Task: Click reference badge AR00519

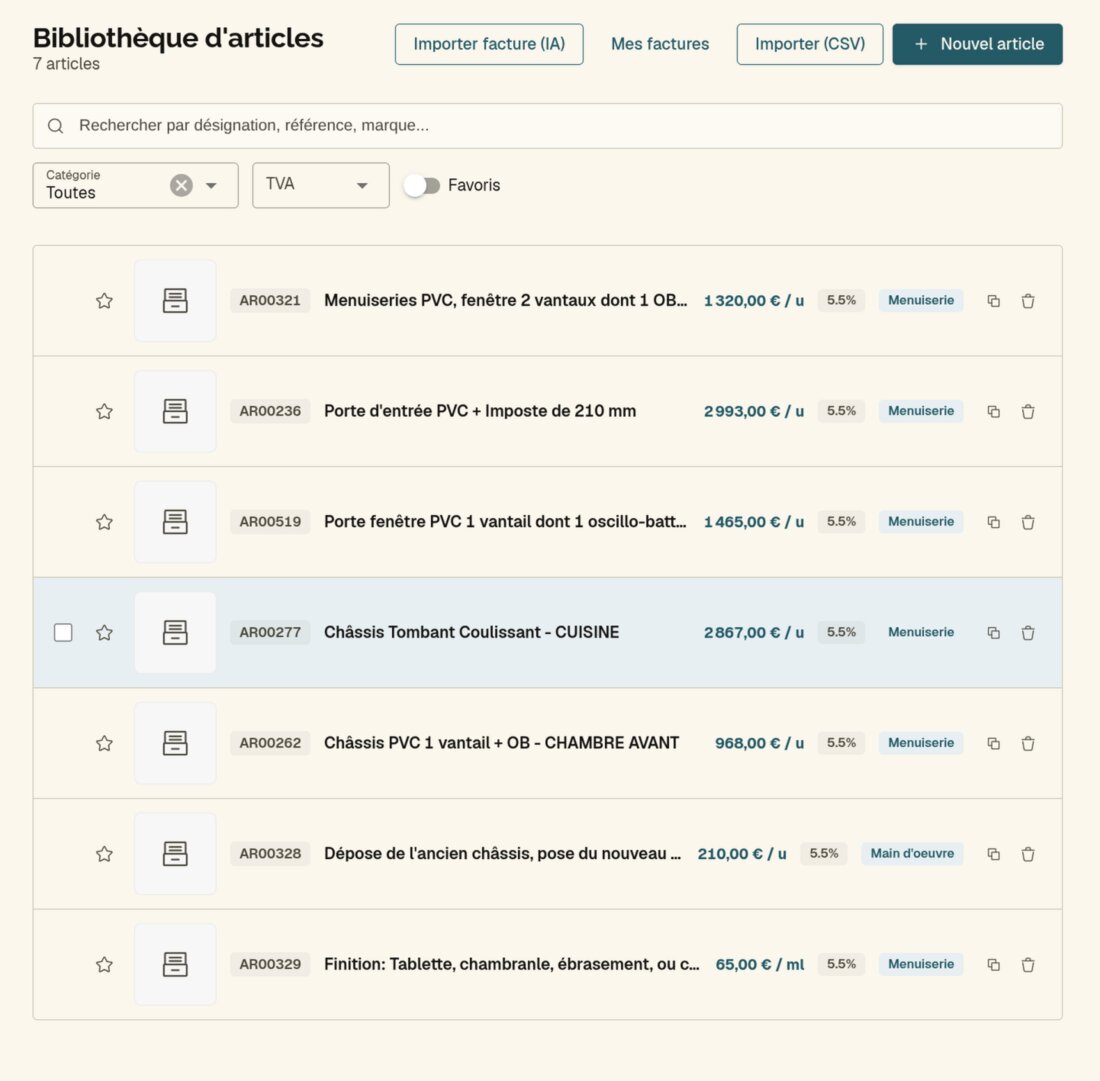Action: coord(270,522)
